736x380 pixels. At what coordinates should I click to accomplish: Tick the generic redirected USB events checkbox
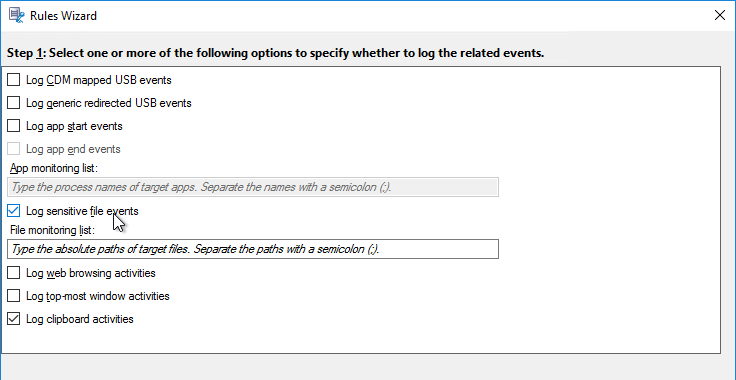14,103
